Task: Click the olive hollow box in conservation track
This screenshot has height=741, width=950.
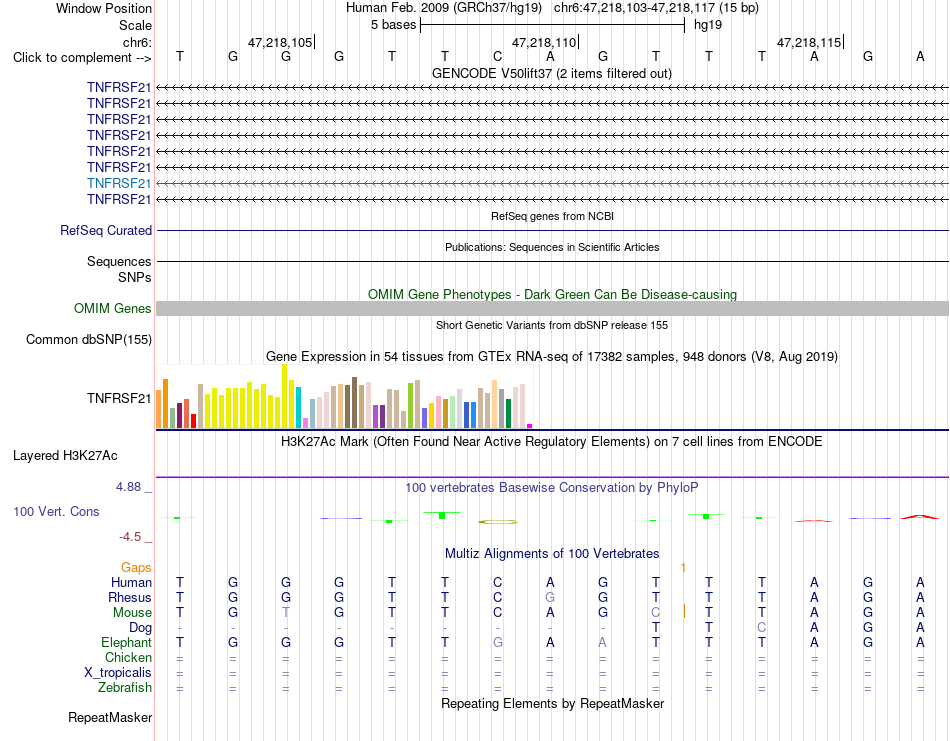Action: pos(498,522)
